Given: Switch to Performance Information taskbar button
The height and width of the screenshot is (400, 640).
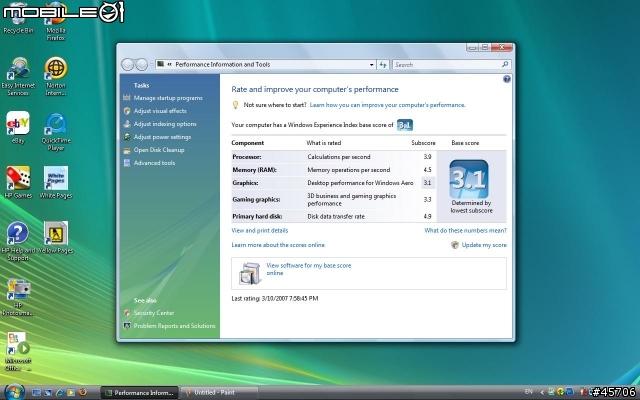Looking at the screenshot, I should [x=139, y=393].
